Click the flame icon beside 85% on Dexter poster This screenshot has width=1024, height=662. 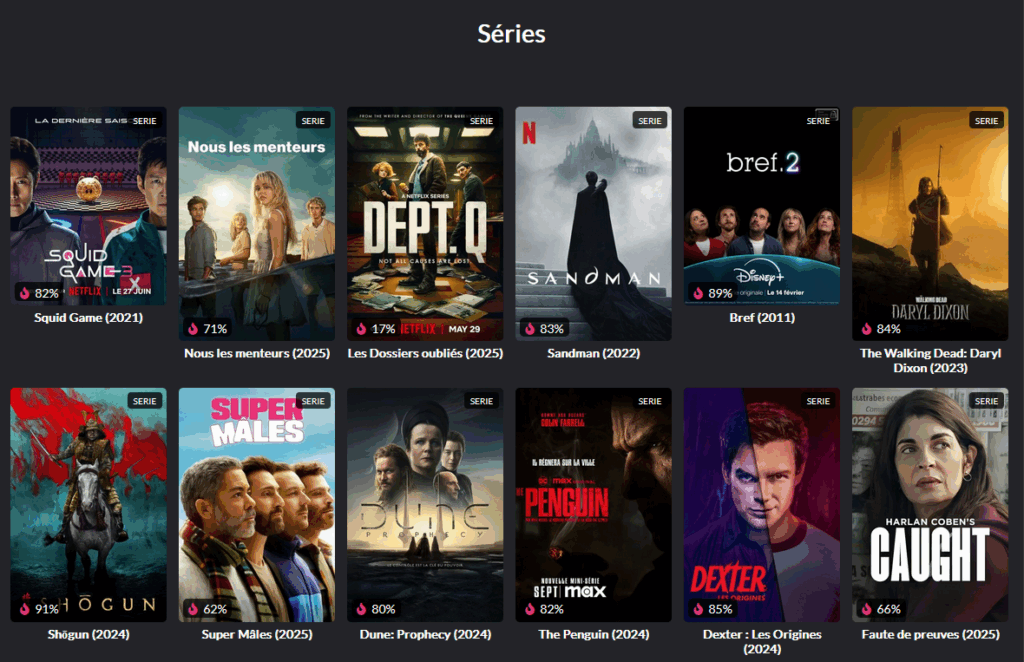[x=698, y=609]
